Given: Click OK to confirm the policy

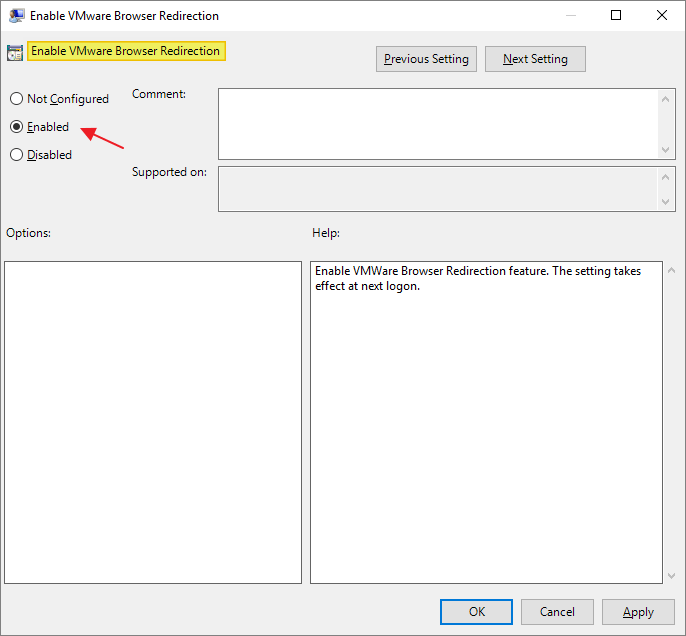Looking at the screenshot, I should [476, 612].
